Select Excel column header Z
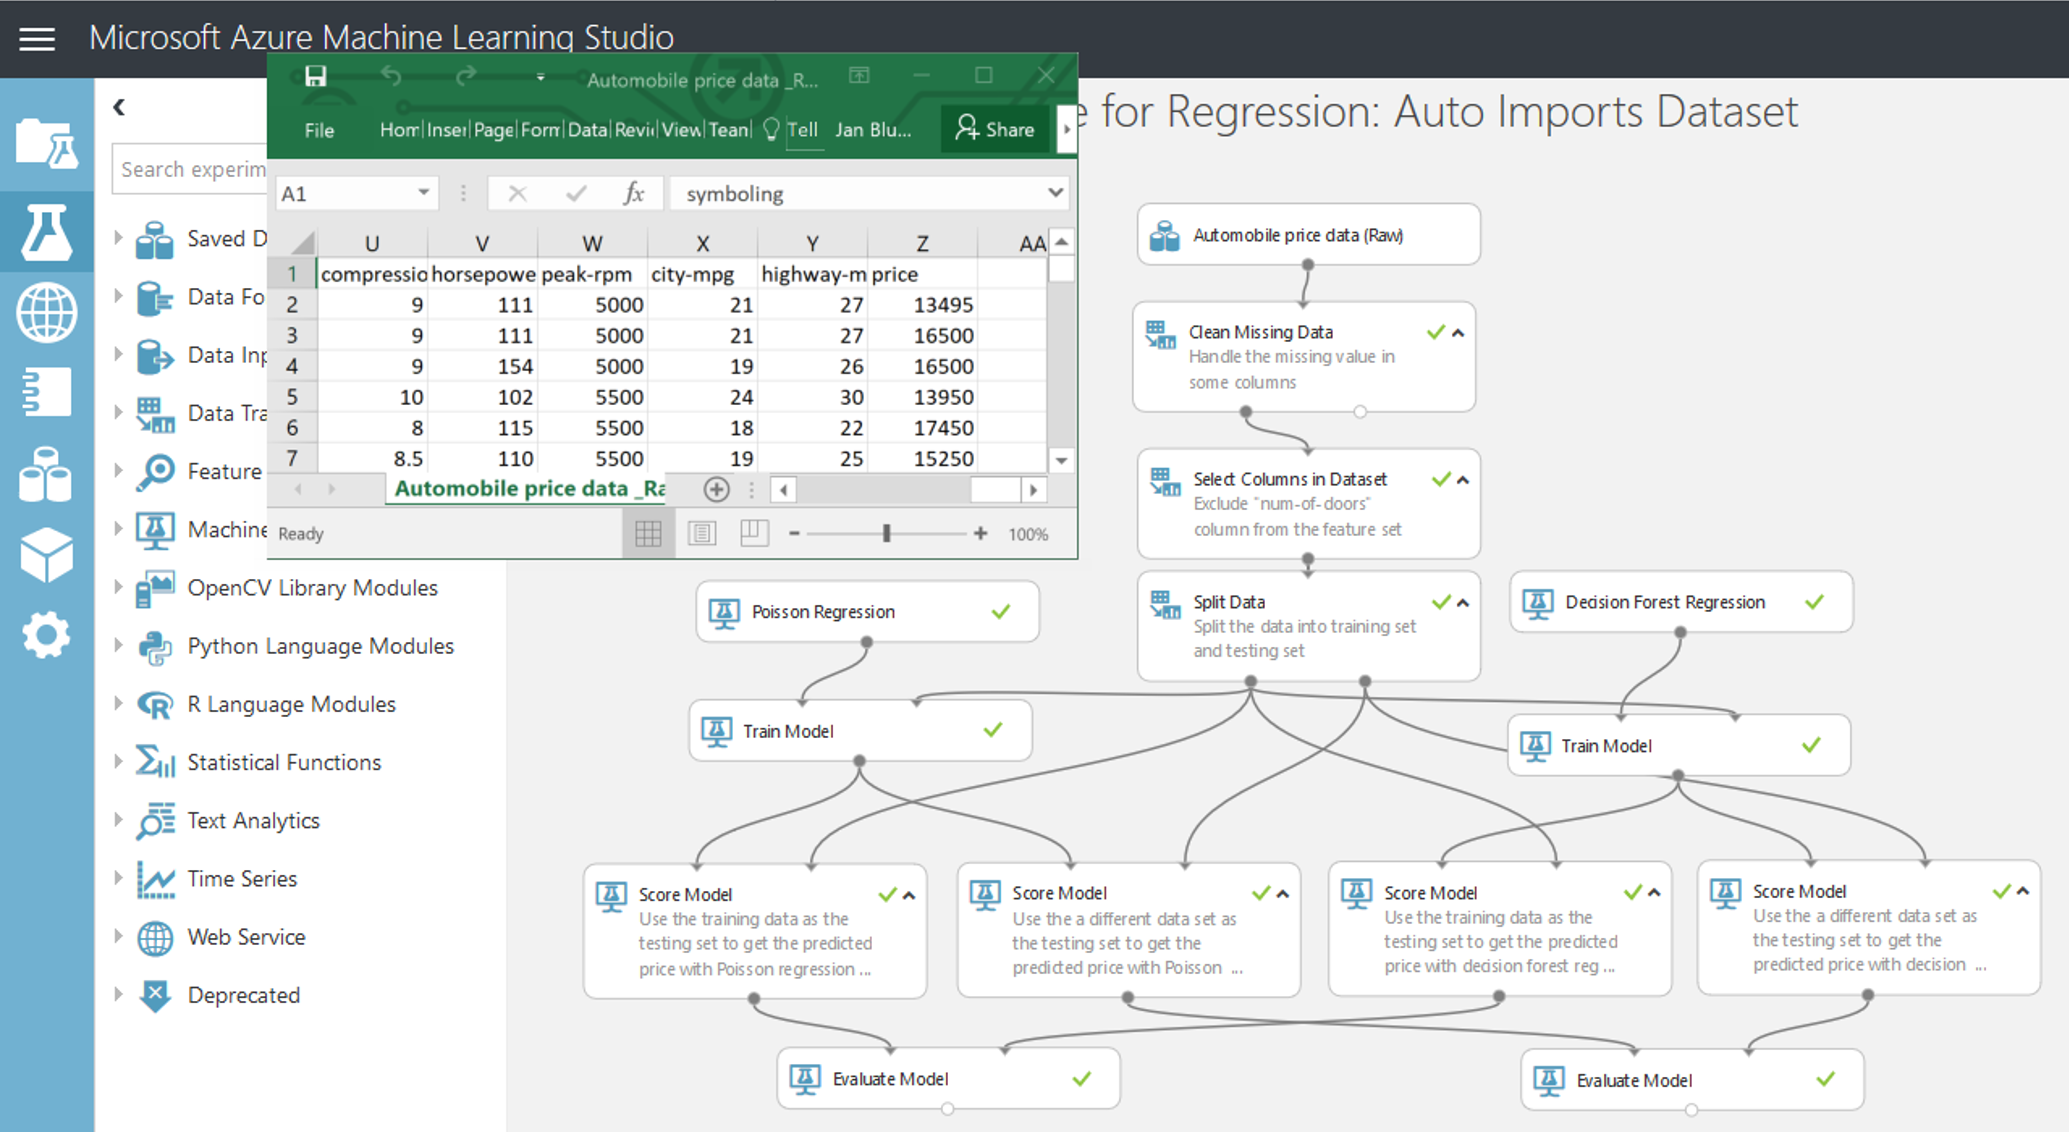Viewport: 2069px width, 1132px height. coord(921,243)
